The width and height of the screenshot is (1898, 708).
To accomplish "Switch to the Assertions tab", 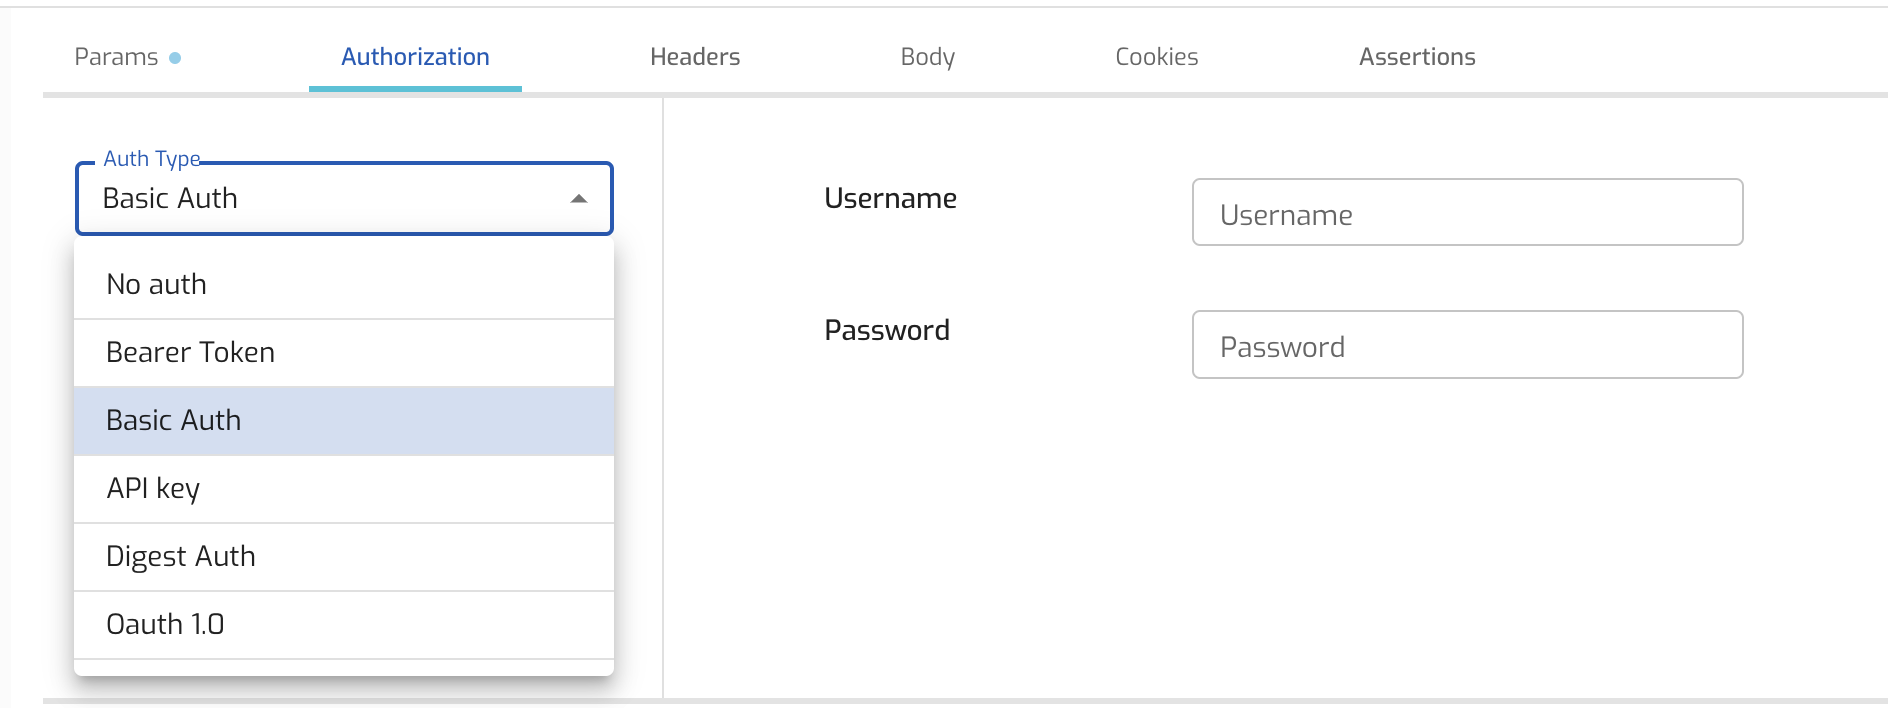I will (x=1416, y=57).
